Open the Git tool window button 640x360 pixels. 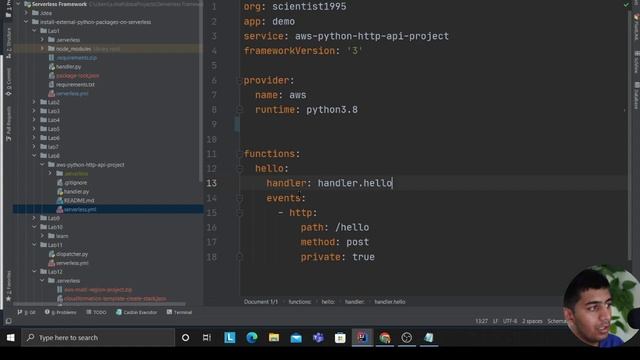[x=27, y=312]
